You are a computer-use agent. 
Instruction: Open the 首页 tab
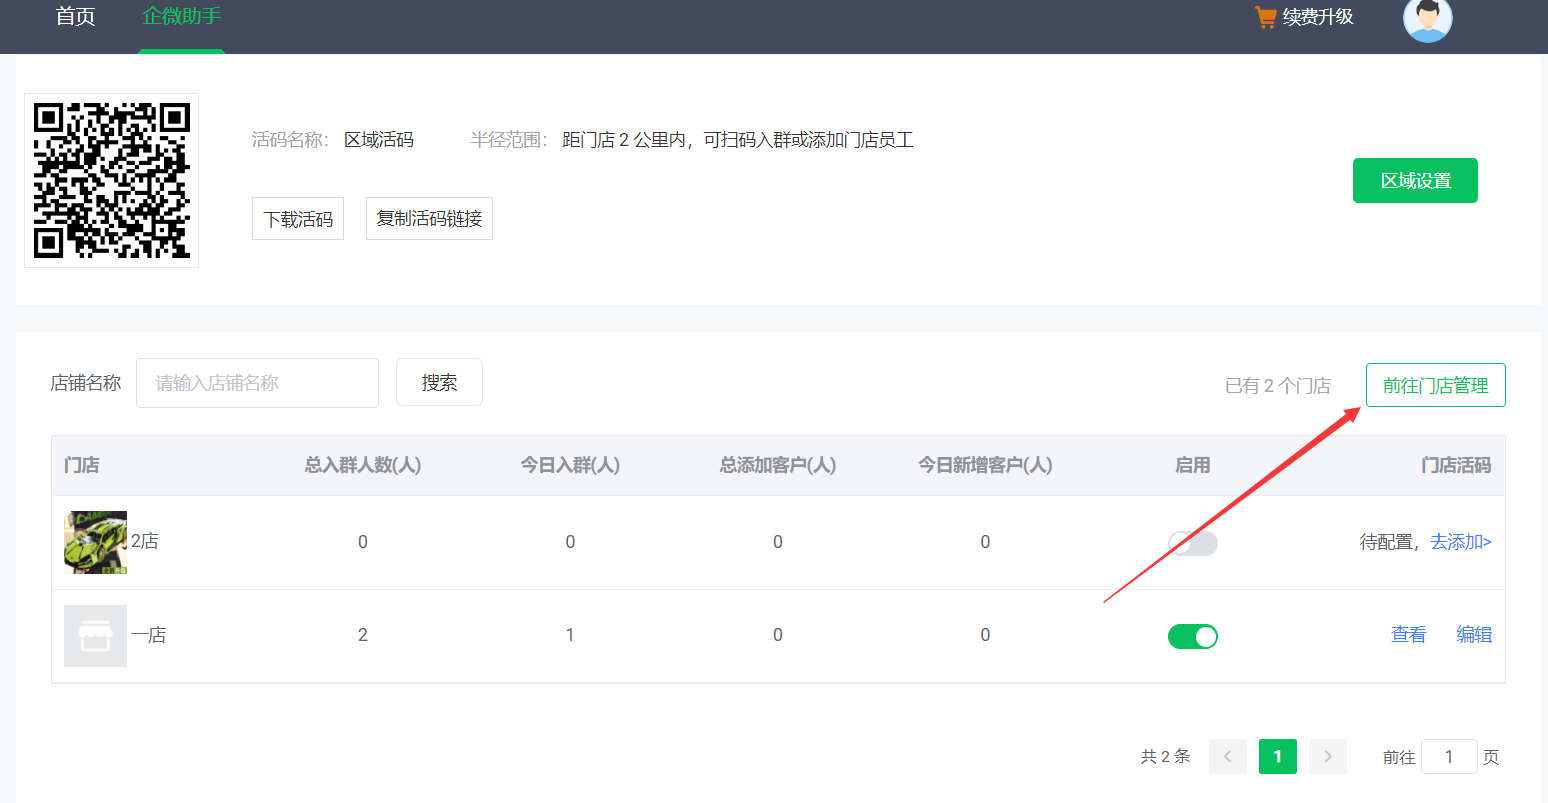[x=75, y=17]
